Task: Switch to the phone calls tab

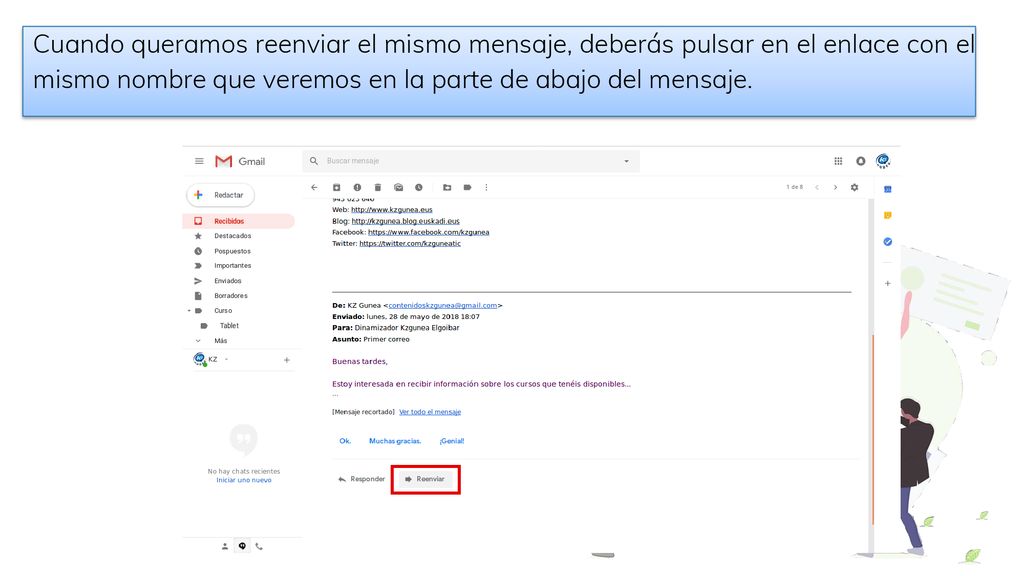Action: click(x=259, y=547)
